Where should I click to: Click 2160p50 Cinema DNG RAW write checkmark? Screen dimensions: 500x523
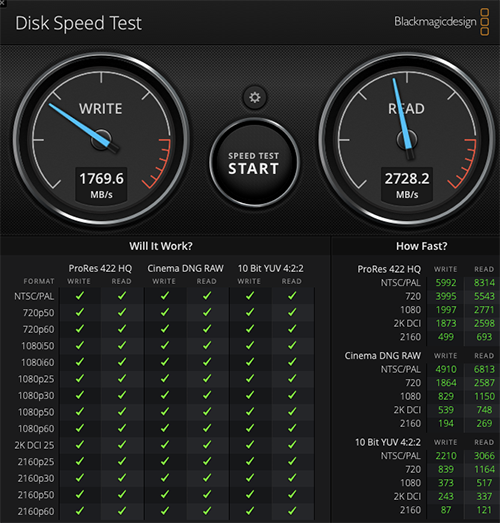pos(165,494)
